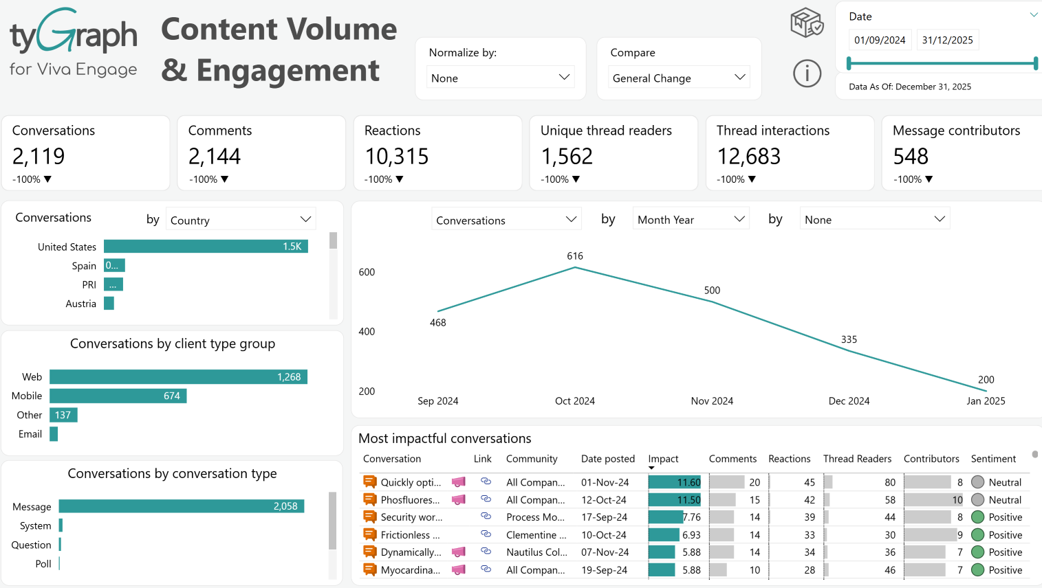Sort by Thread Readers column header
Screen dimensions: 1042x588
pos(857,458)
